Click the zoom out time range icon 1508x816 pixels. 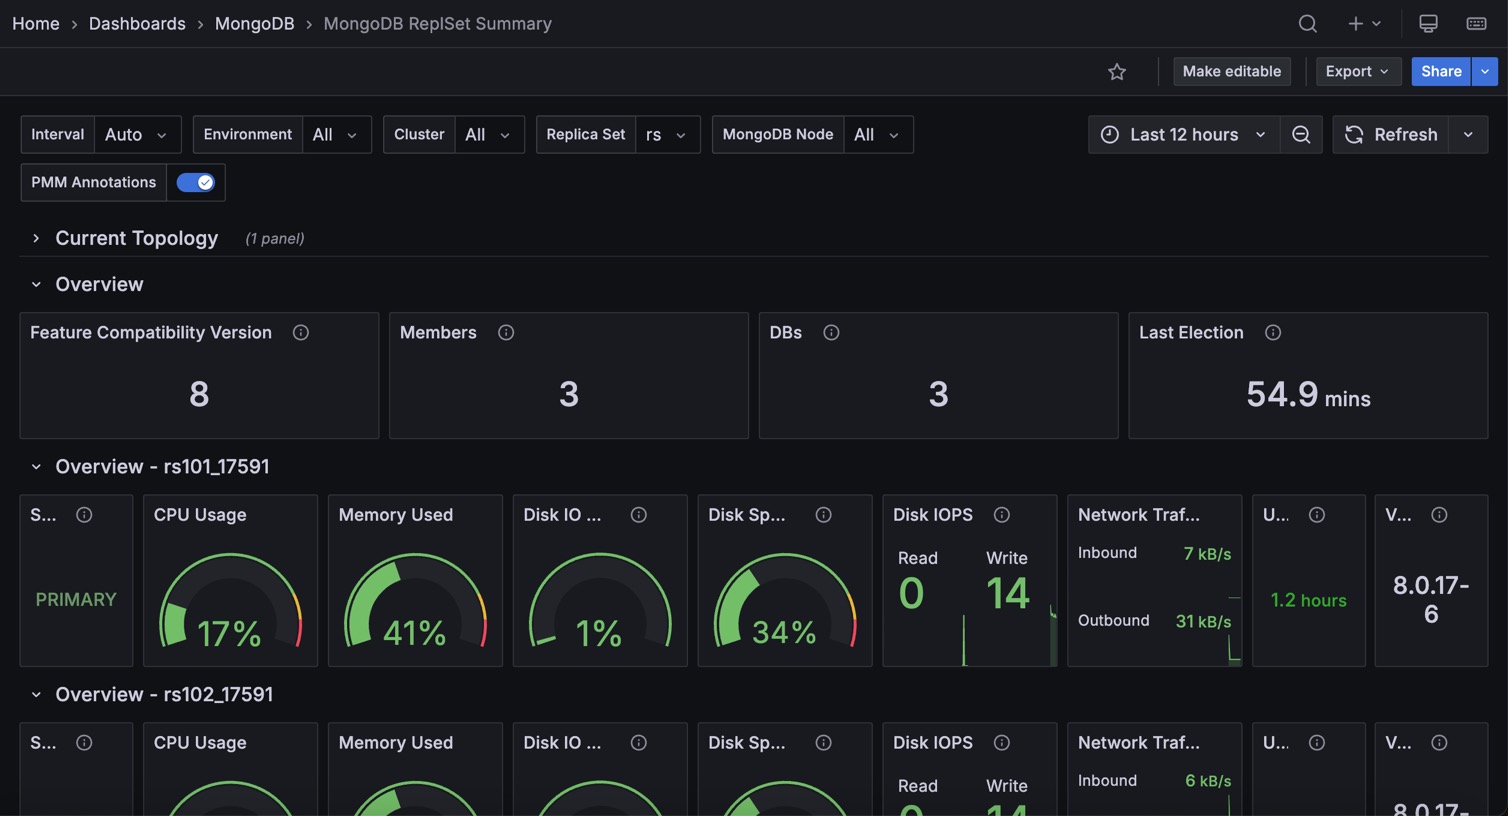coord(1301,135)
